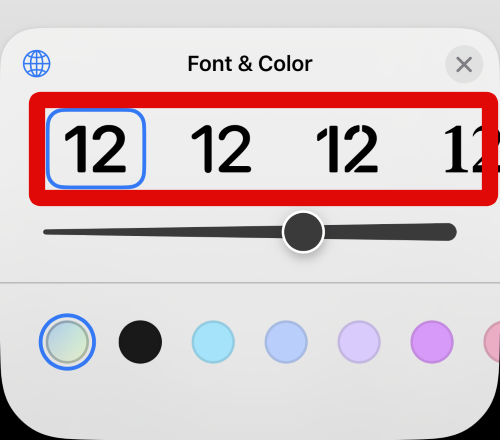Set font weight to thinnest slider end

click(47, 232)
